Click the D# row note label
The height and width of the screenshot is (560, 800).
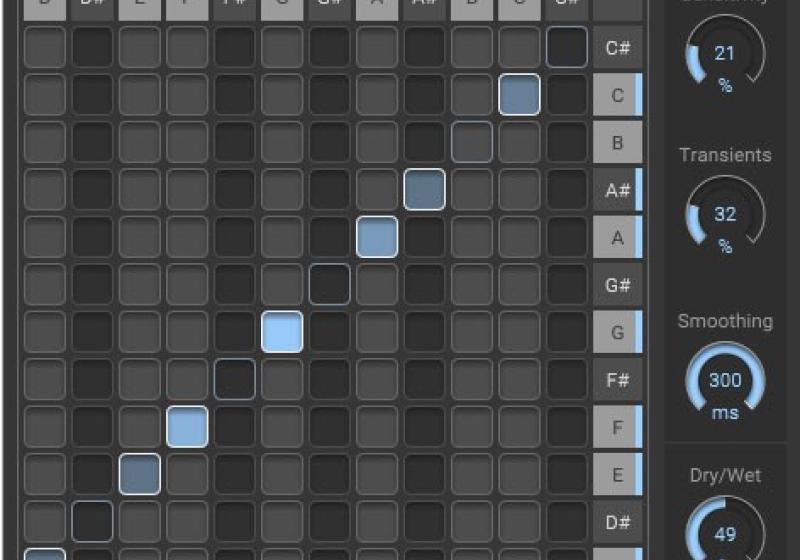tap(618, 522)
